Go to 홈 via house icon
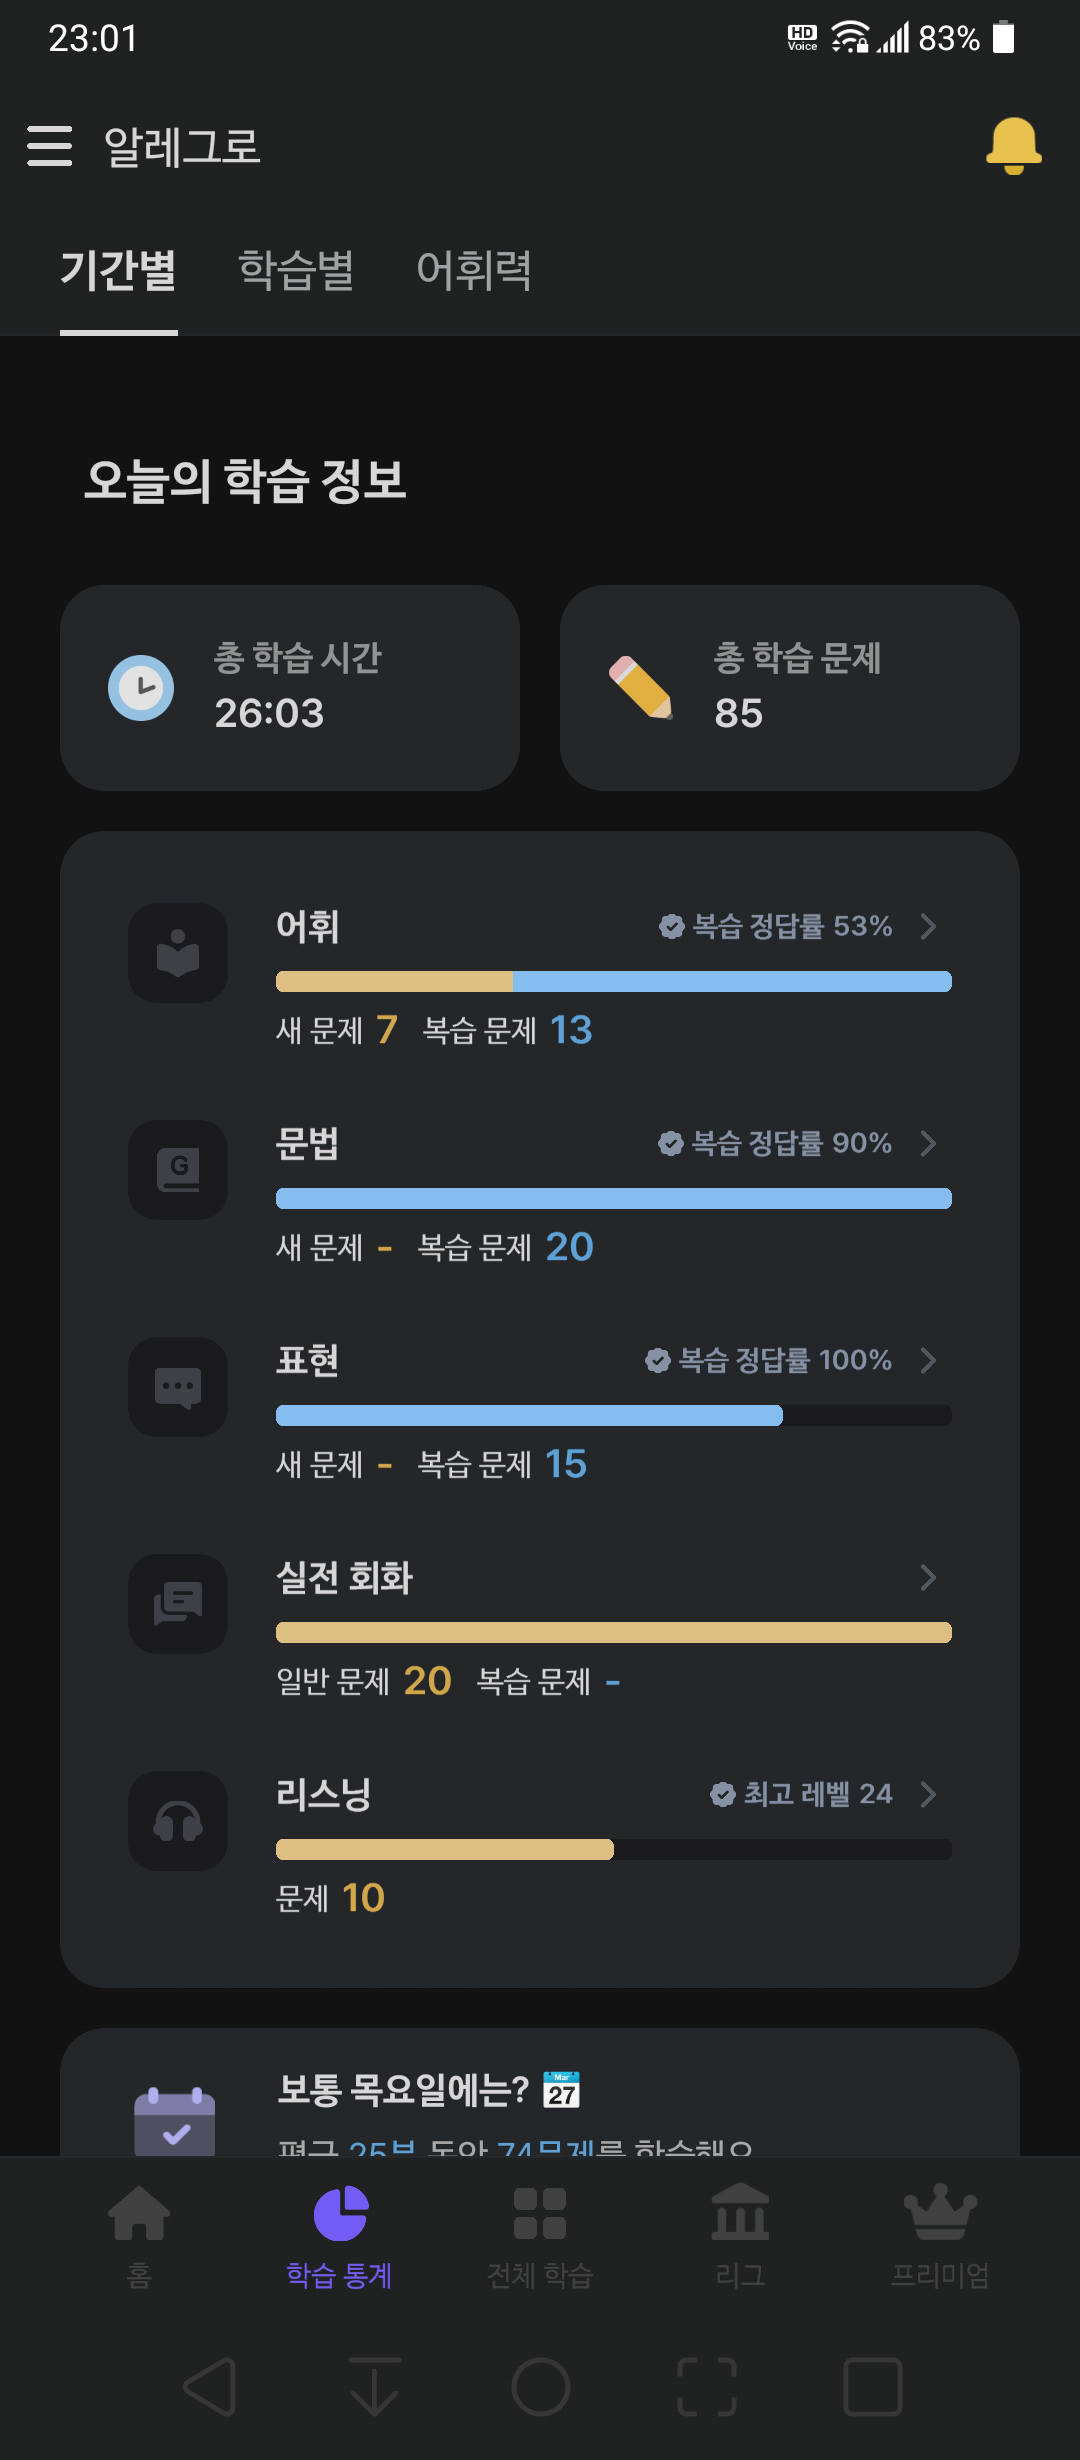Screen dimensions: 1080x2460 pos(139,2213)
